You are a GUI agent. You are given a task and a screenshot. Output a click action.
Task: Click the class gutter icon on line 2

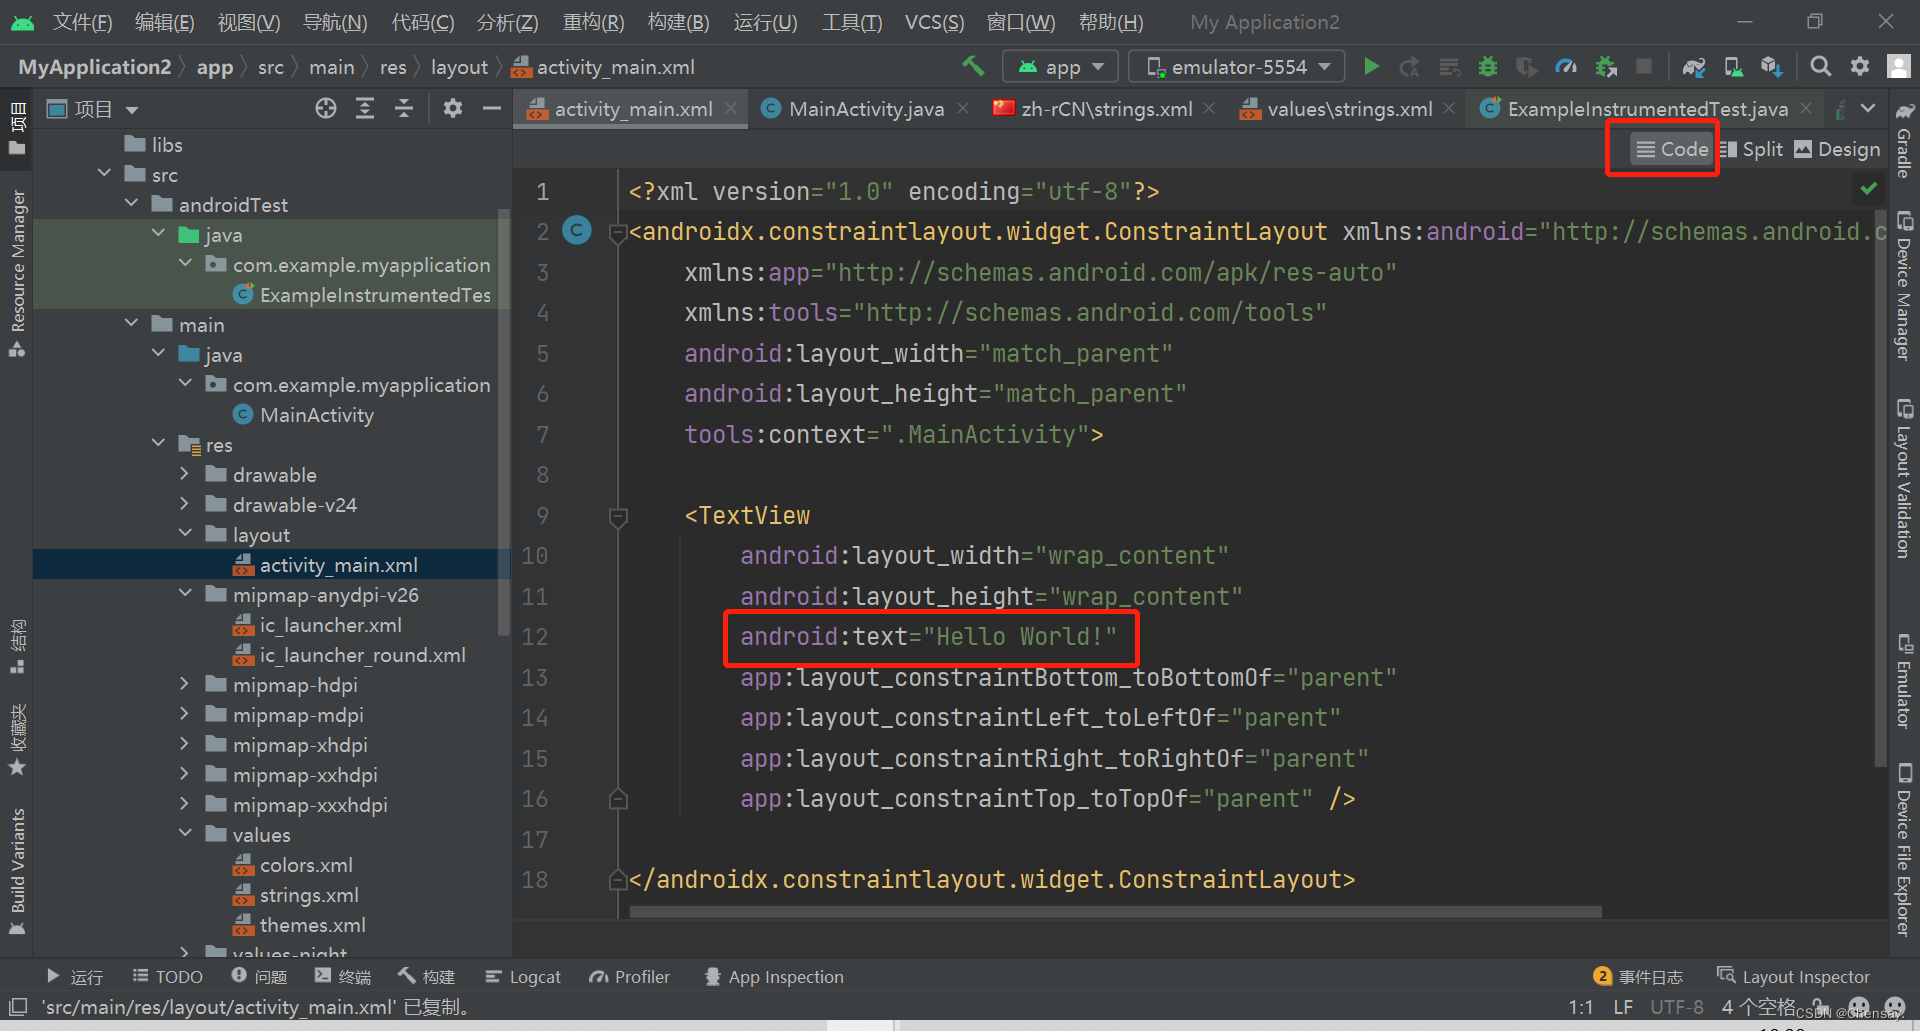[577, 231]
